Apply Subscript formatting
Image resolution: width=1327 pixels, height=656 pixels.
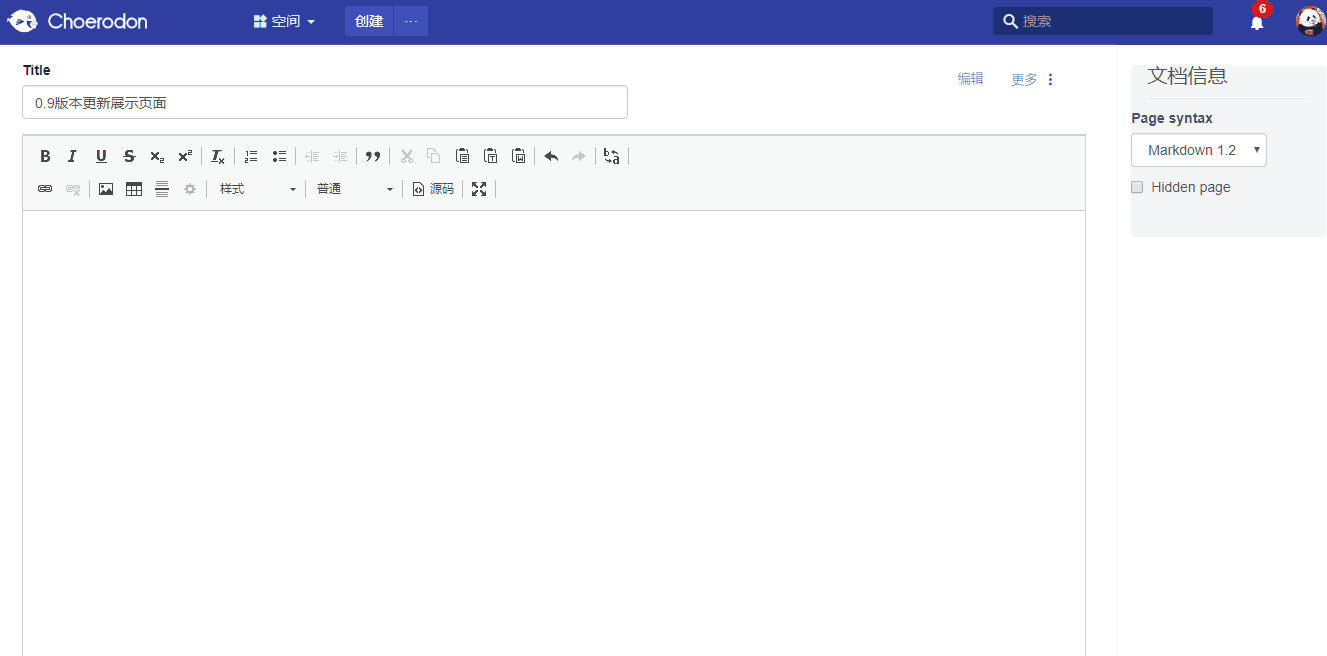157,156
